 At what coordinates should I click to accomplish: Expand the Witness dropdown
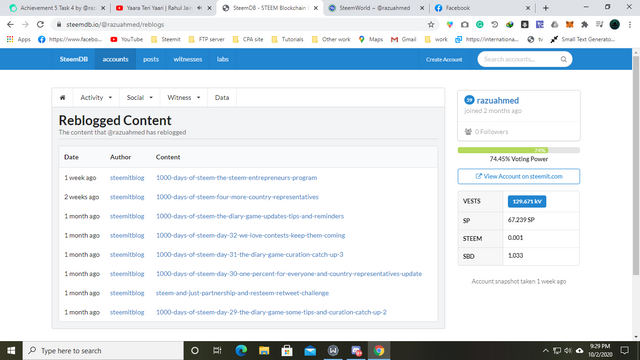click(x=184, y=98)
